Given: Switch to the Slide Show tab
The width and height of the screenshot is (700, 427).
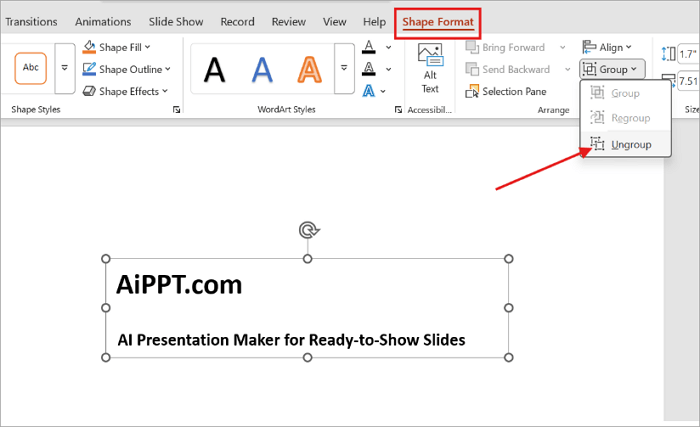Looking at the screenshot, I should (176, 21).
